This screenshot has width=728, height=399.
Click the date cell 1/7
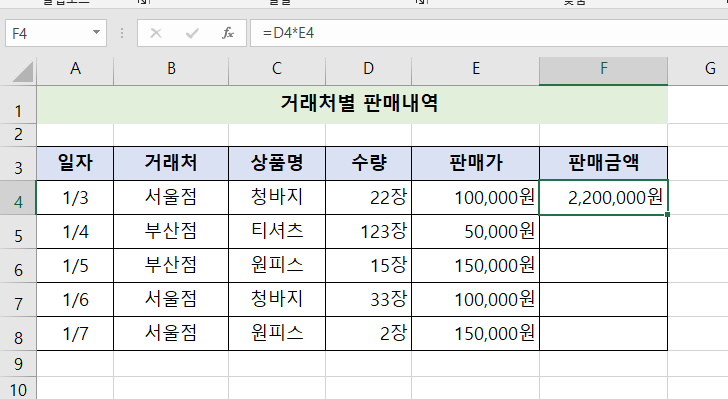[75, 334]
